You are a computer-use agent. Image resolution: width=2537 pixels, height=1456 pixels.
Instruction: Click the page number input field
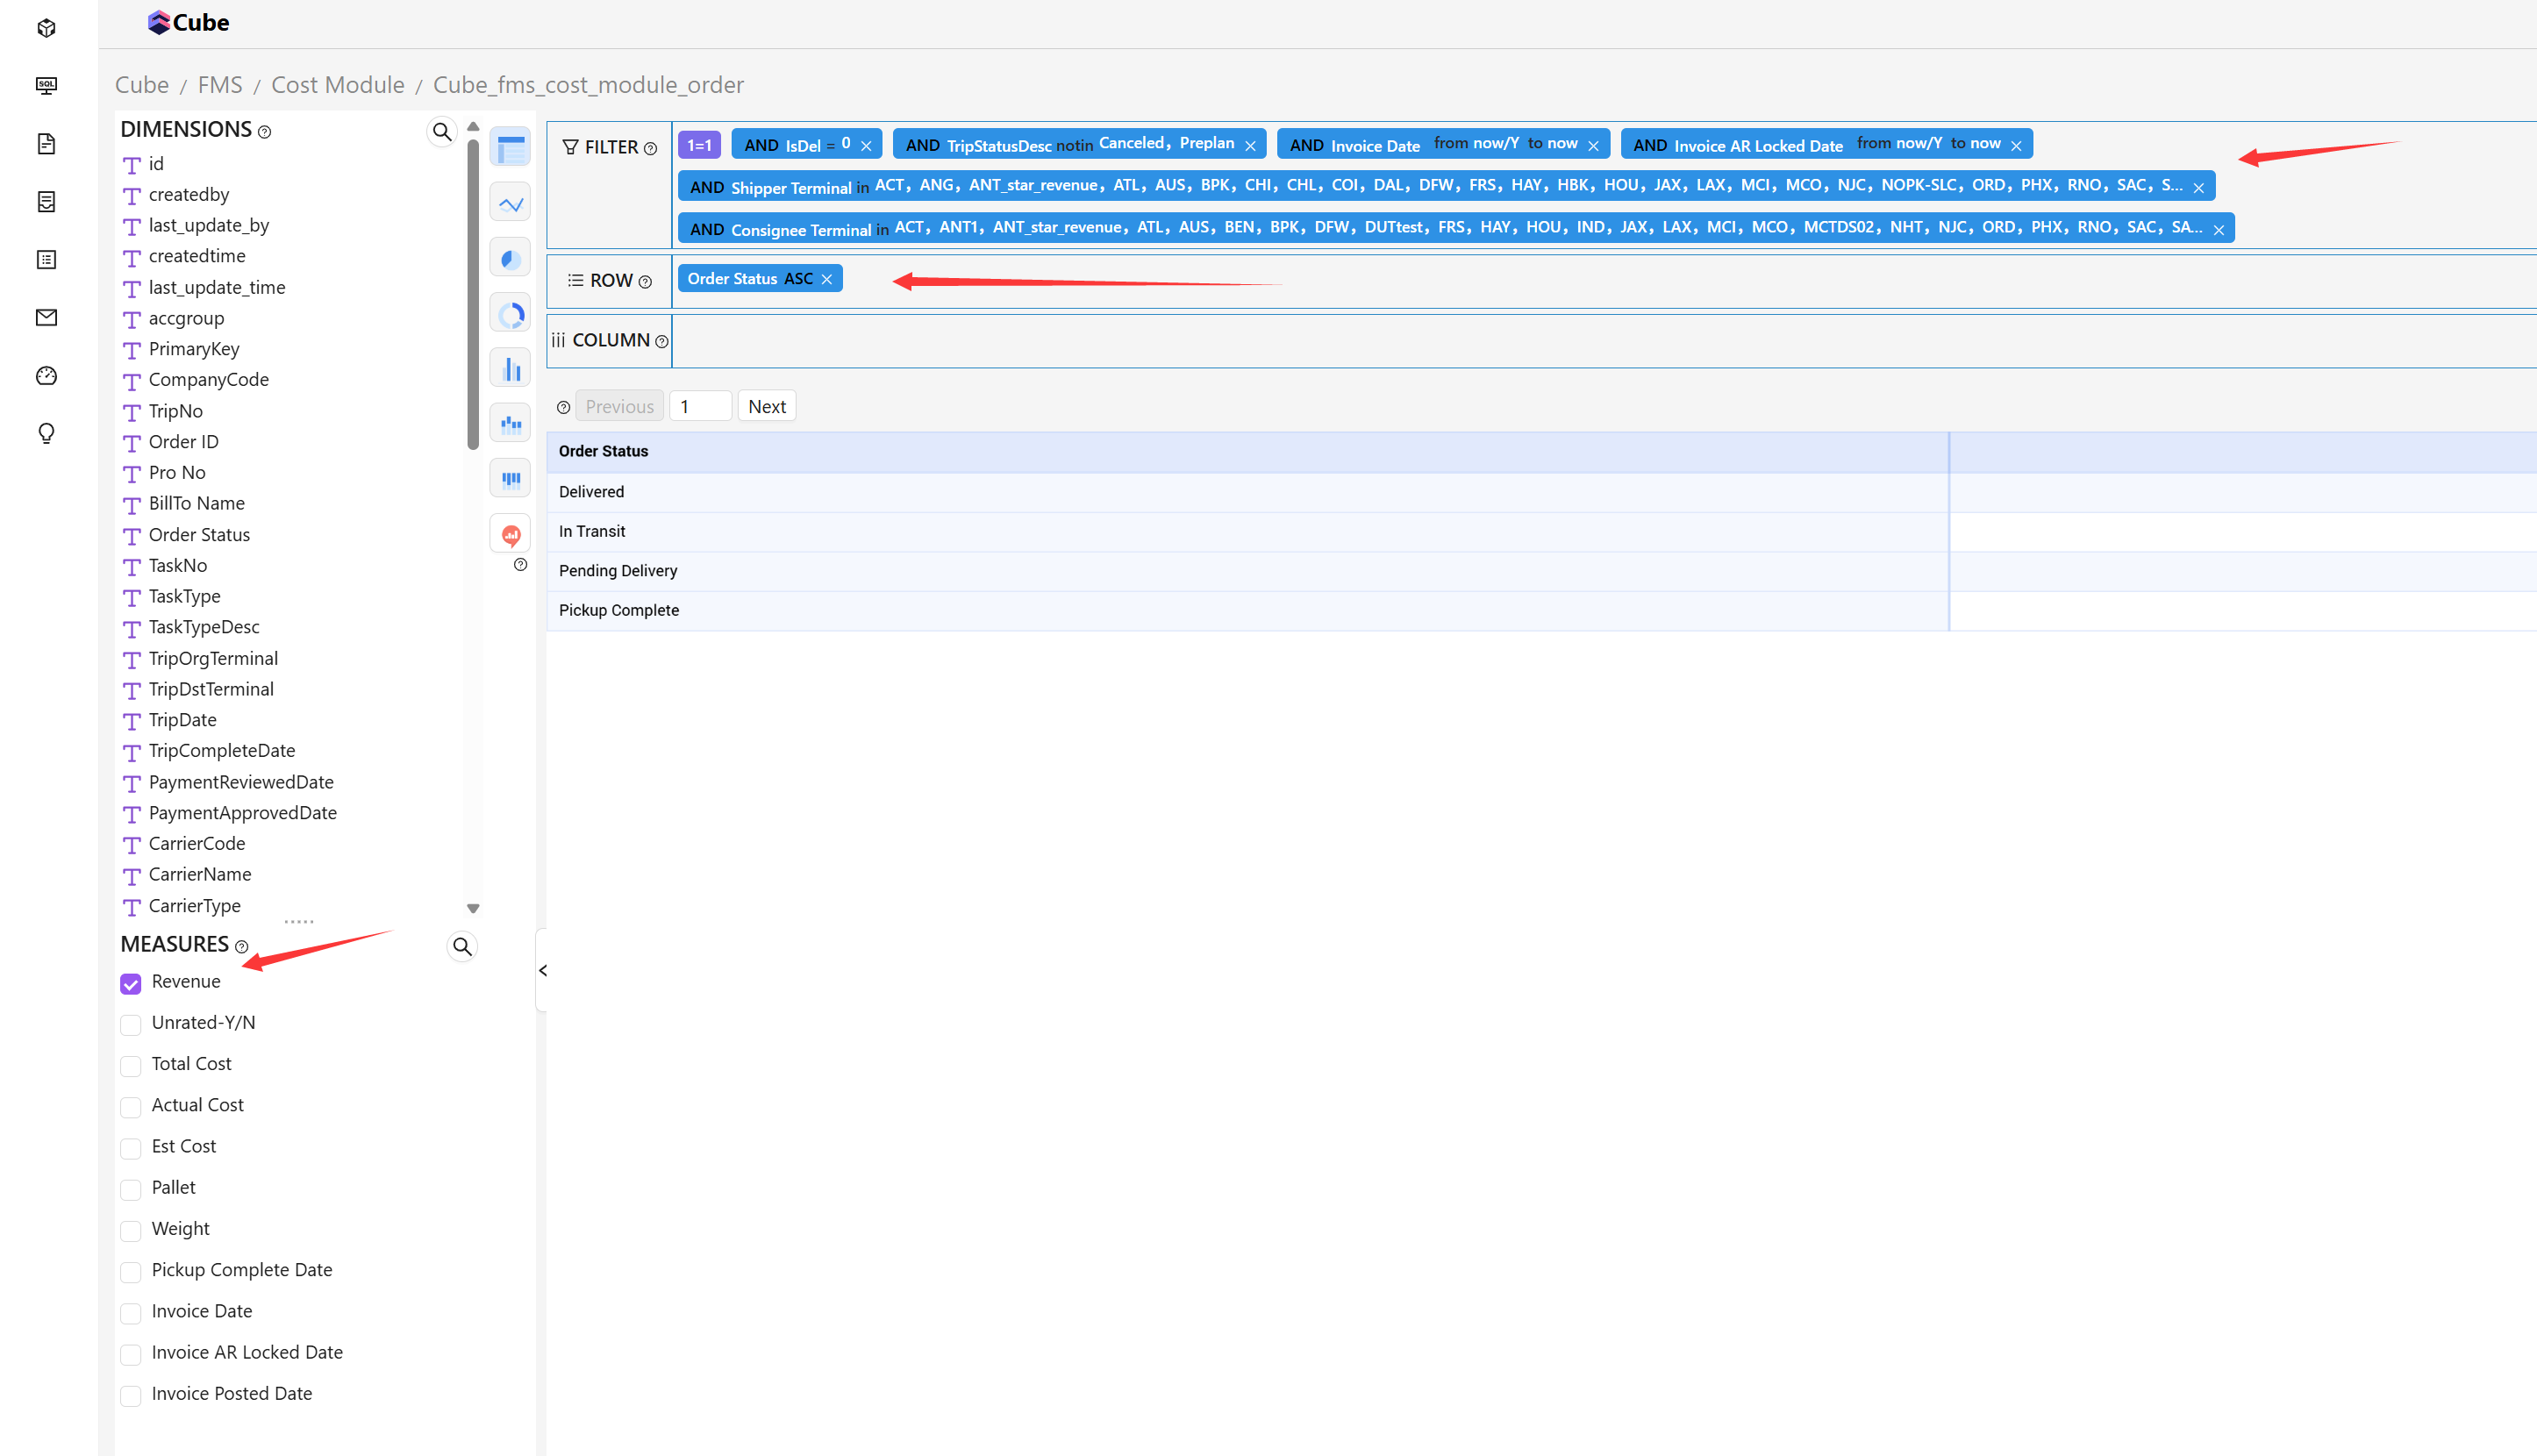(x=700, y=406)
